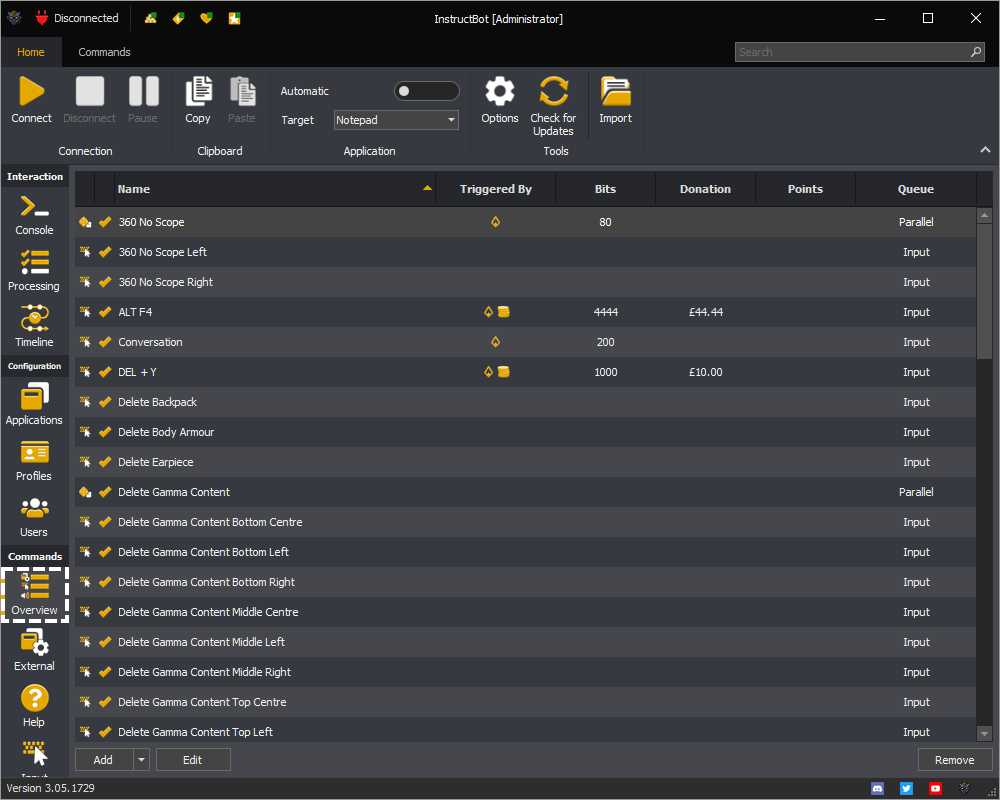1000x800 pixels.
Task: Click the Paste clipboard icon
Action: coord(242,91)
